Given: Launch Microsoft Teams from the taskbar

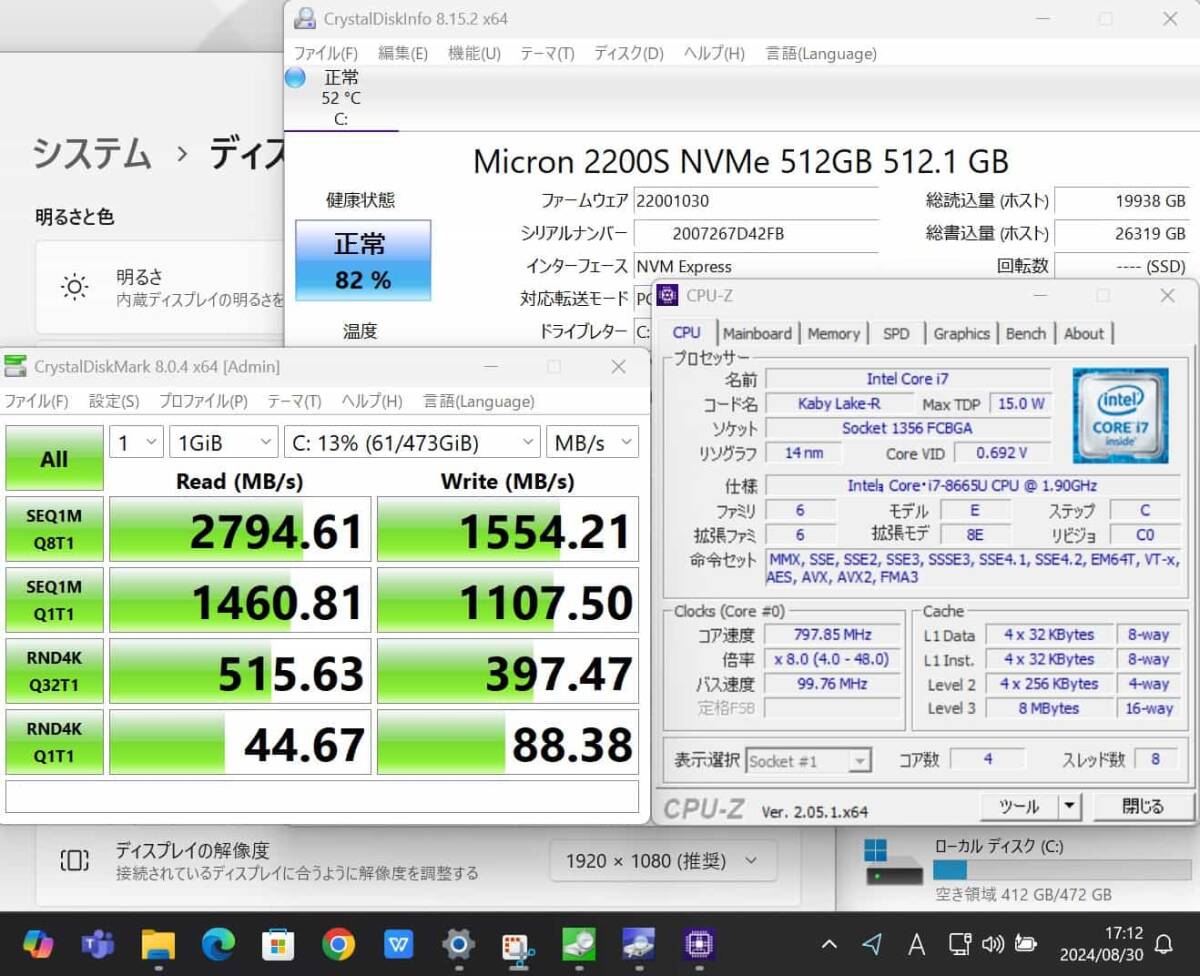Looking at the screenshot, I should point(98,943).
